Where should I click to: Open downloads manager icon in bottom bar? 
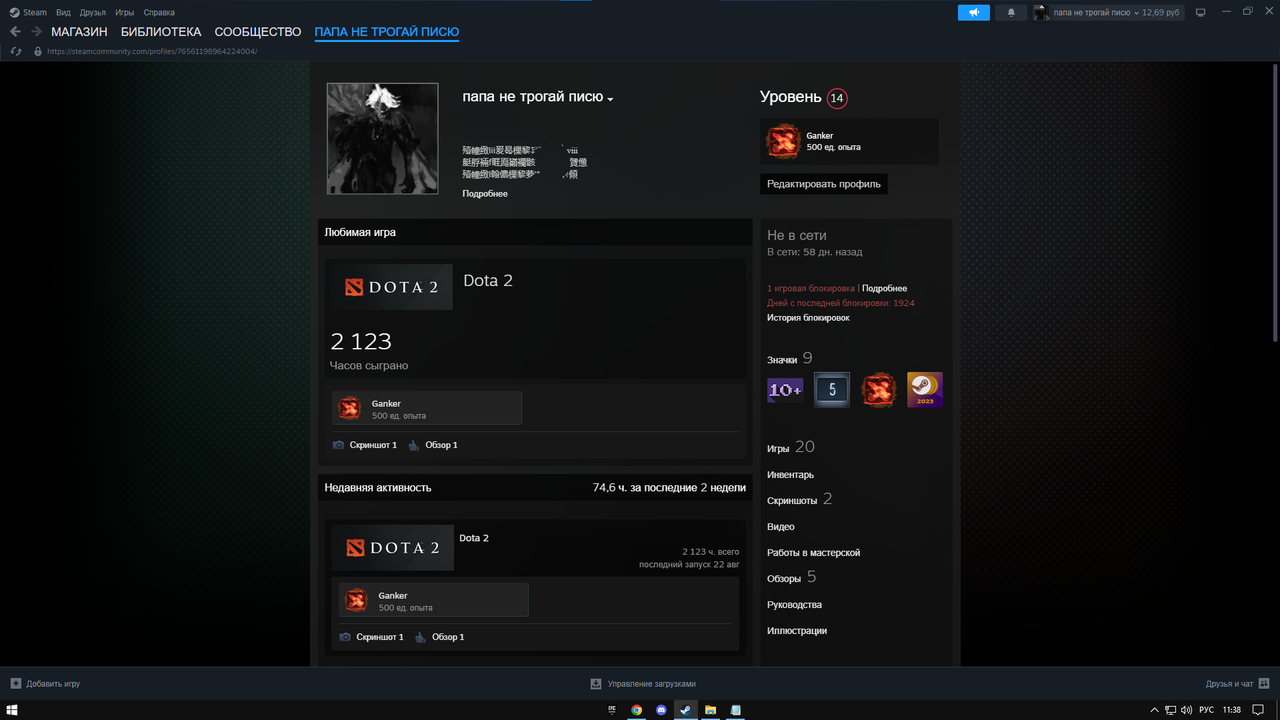tap(596, 684)
